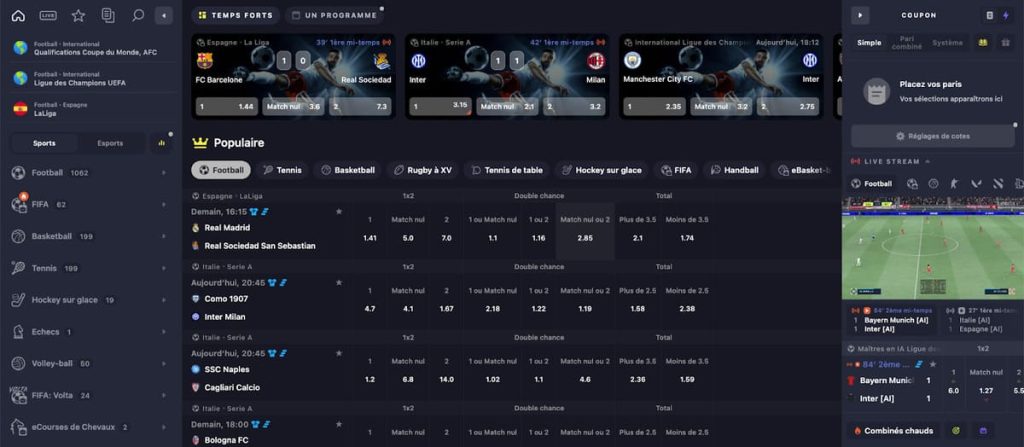Open coupon document icon next to COUPON
This screenshot has width=1024, height=447.
pyautogui.click(x=990, y=15)
